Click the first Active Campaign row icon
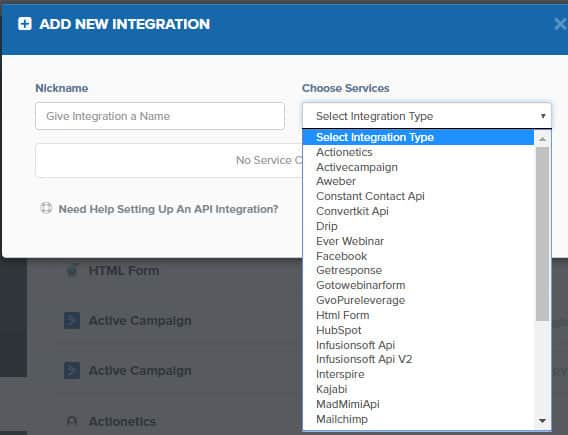Image resolution: width=568 pixels, height=435 pixels. (72, 321)
